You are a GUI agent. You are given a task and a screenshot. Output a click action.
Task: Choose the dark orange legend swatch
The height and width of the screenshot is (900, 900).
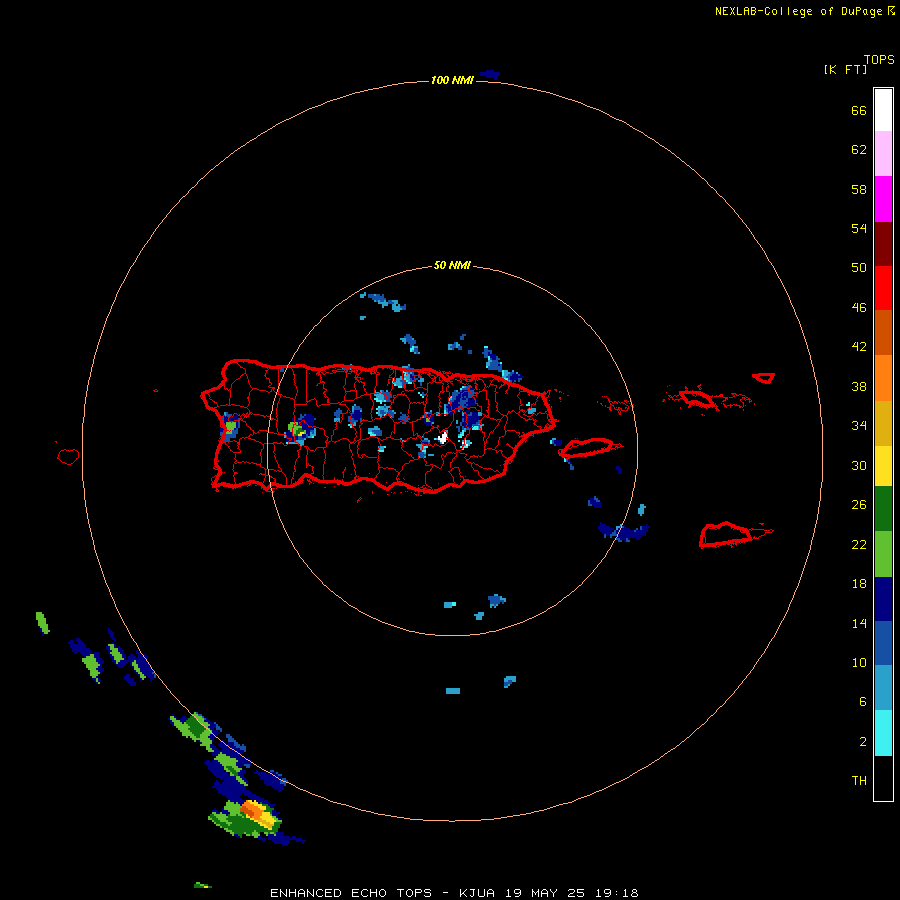tap(883, 332)
